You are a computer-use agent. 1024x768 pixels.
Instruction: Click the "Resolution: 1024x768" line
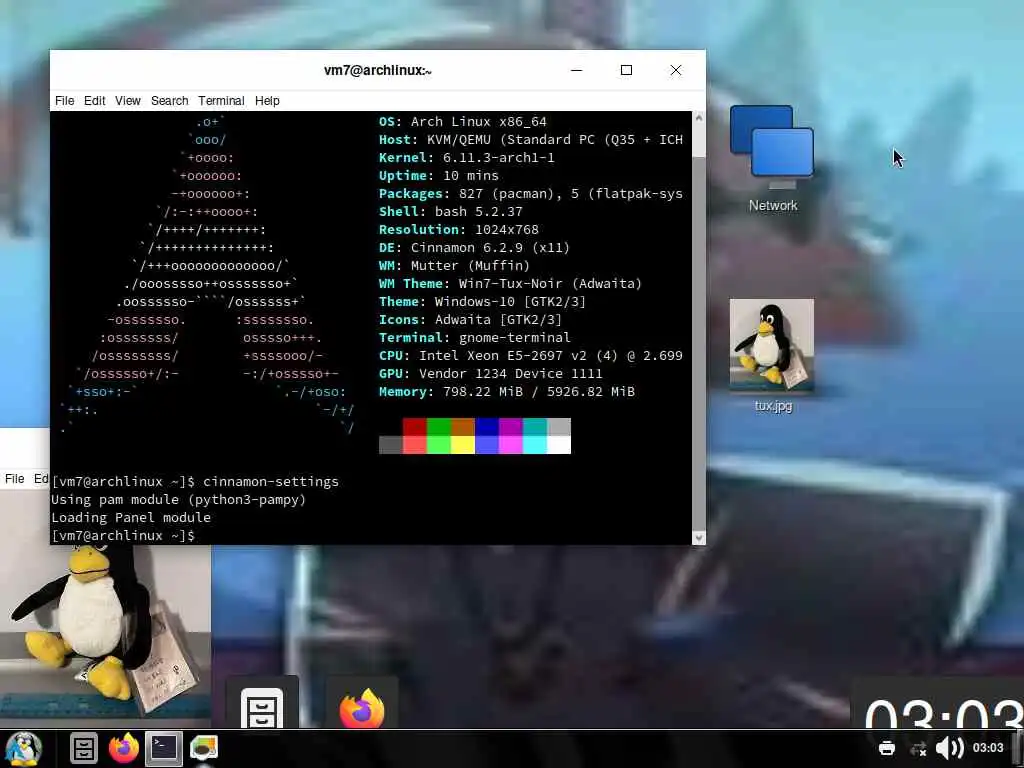click(x=458, y=229)
